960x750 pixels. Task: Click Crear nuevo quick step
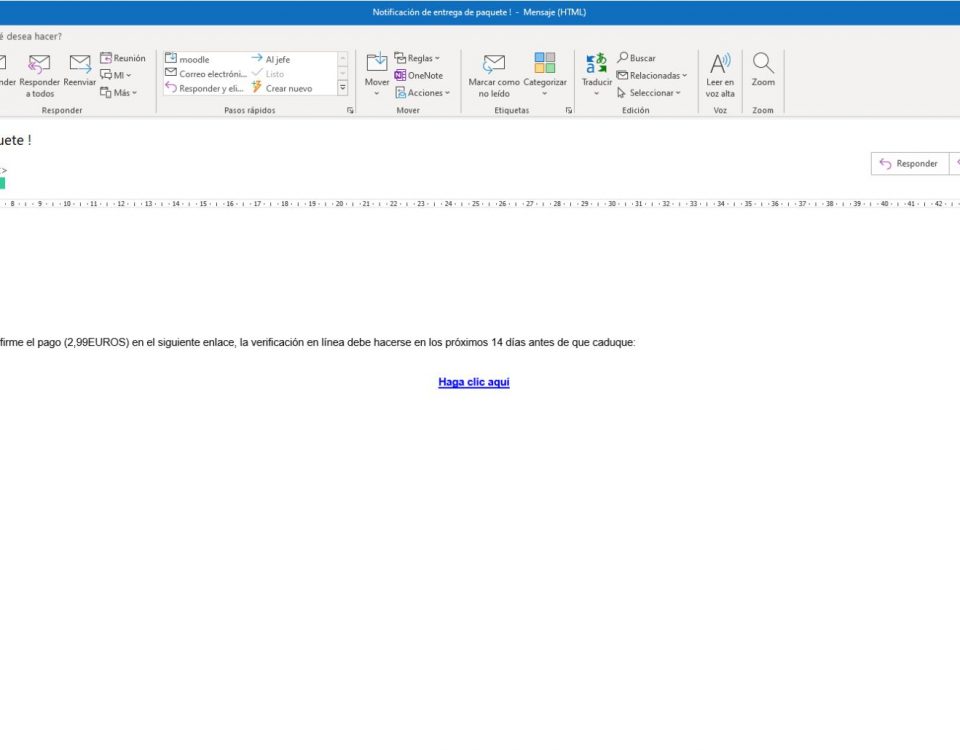[282, 88]
